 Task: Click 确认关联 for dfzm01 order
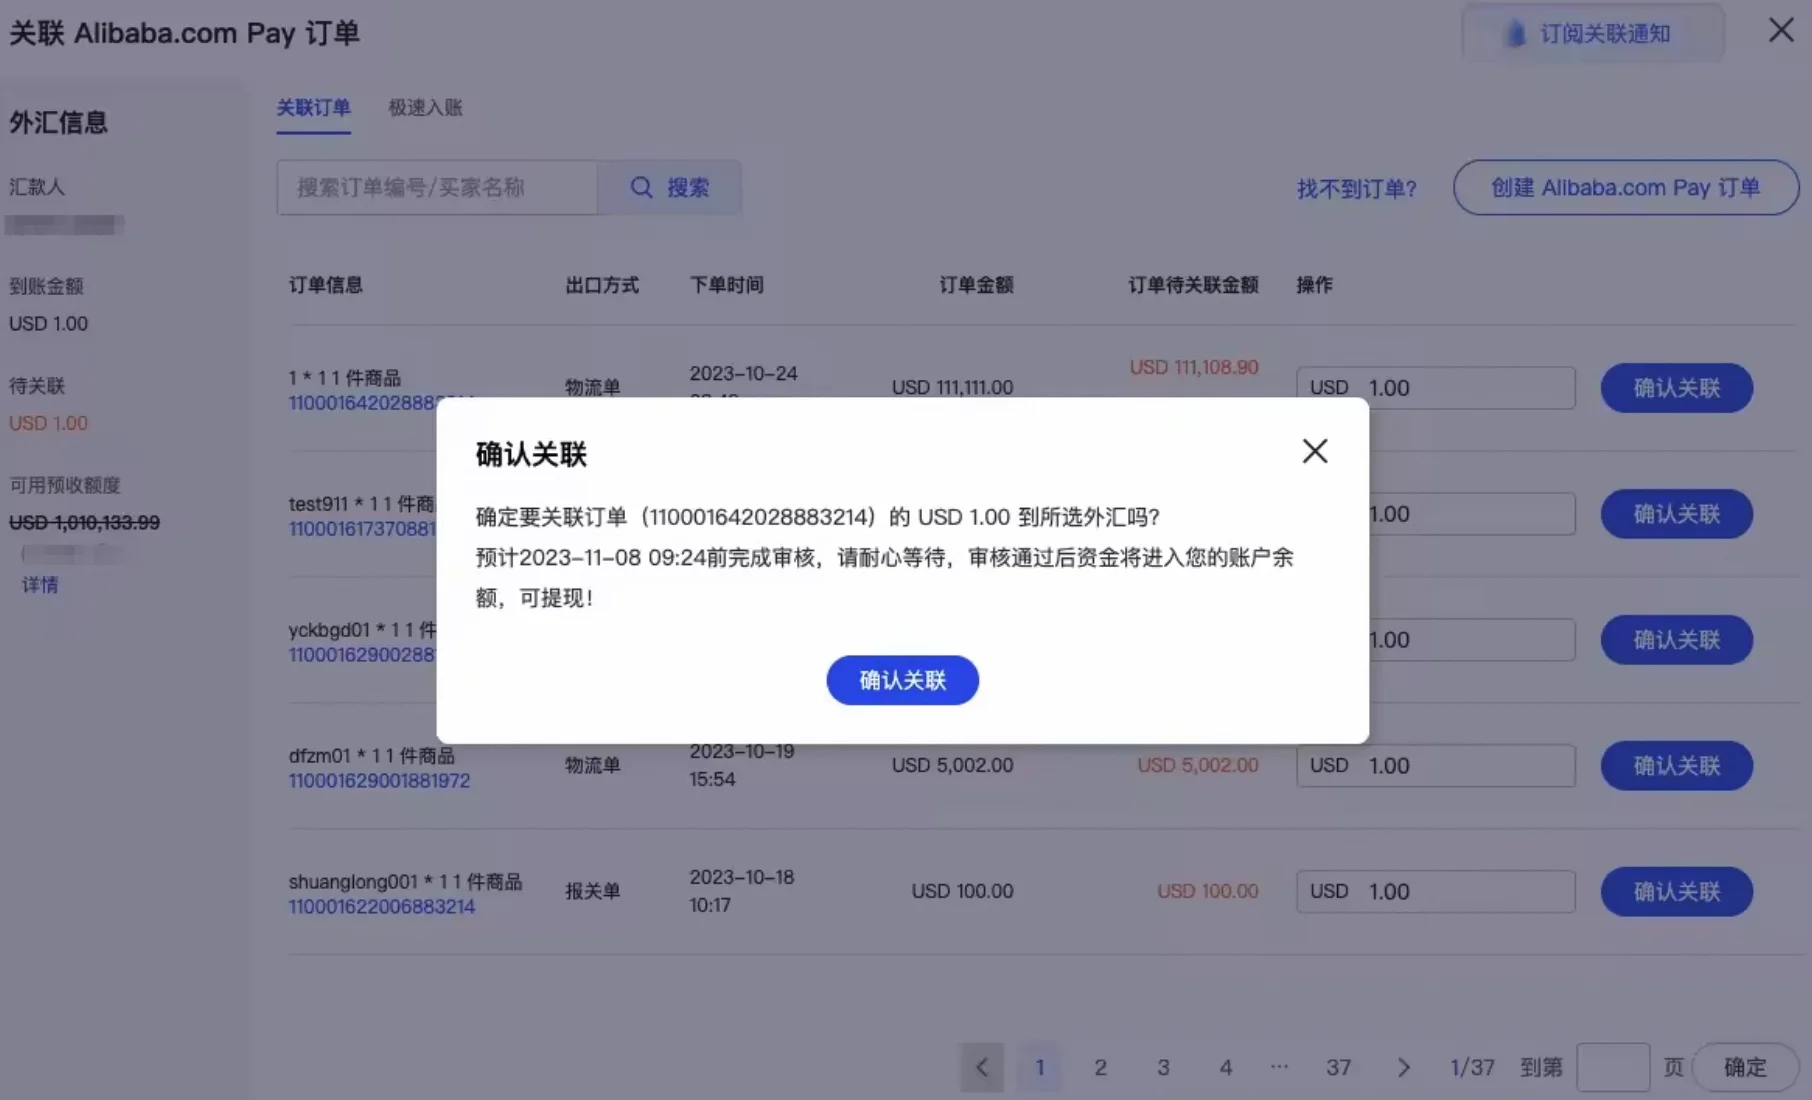coord(1676,765)
